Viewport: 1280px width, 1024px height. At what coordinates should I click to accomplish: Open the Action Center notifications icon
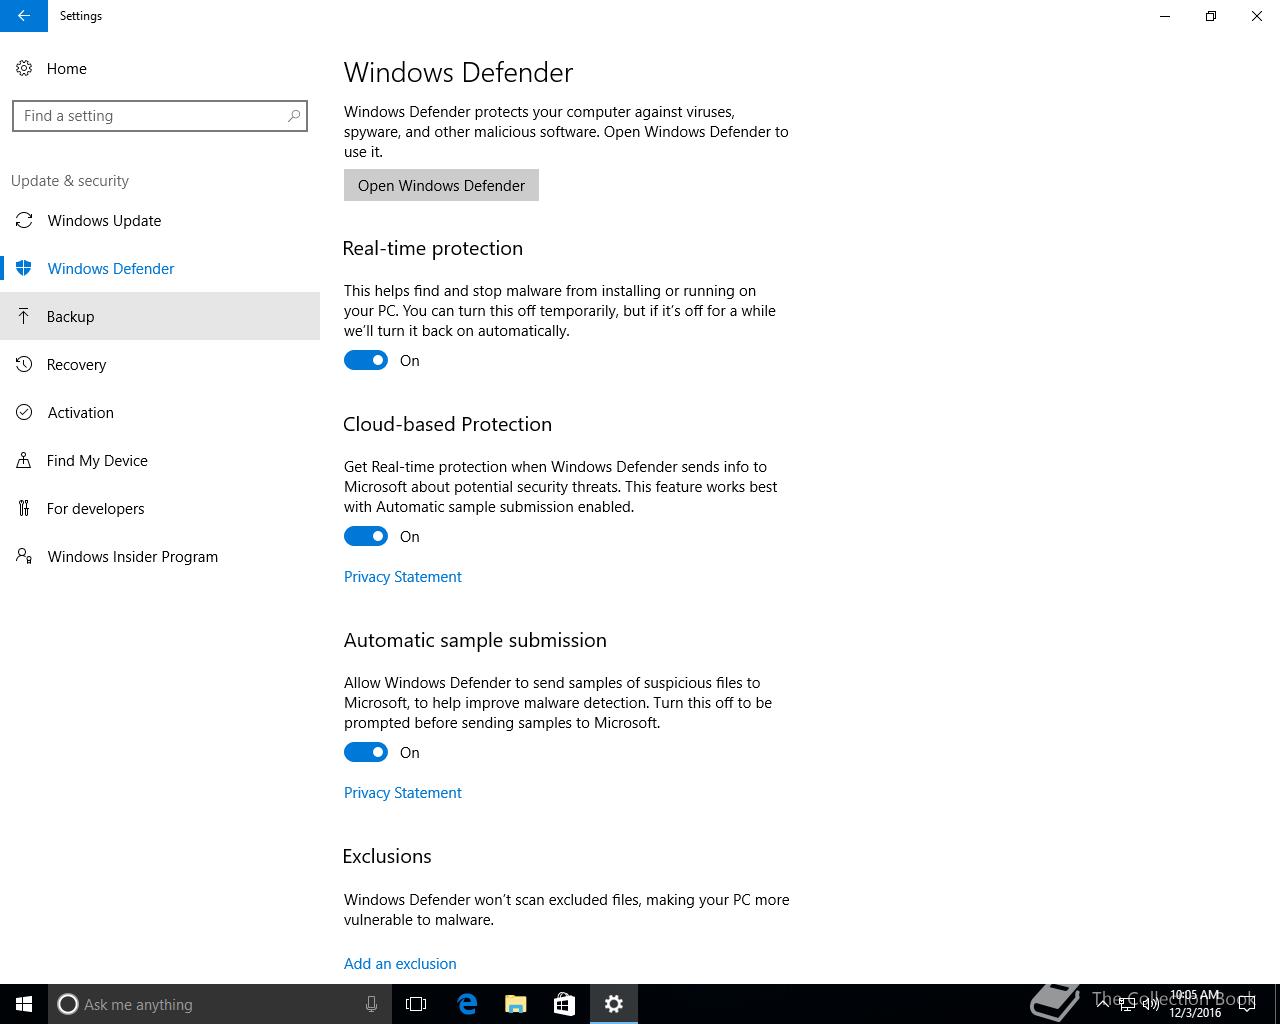coord(1247,1004)
